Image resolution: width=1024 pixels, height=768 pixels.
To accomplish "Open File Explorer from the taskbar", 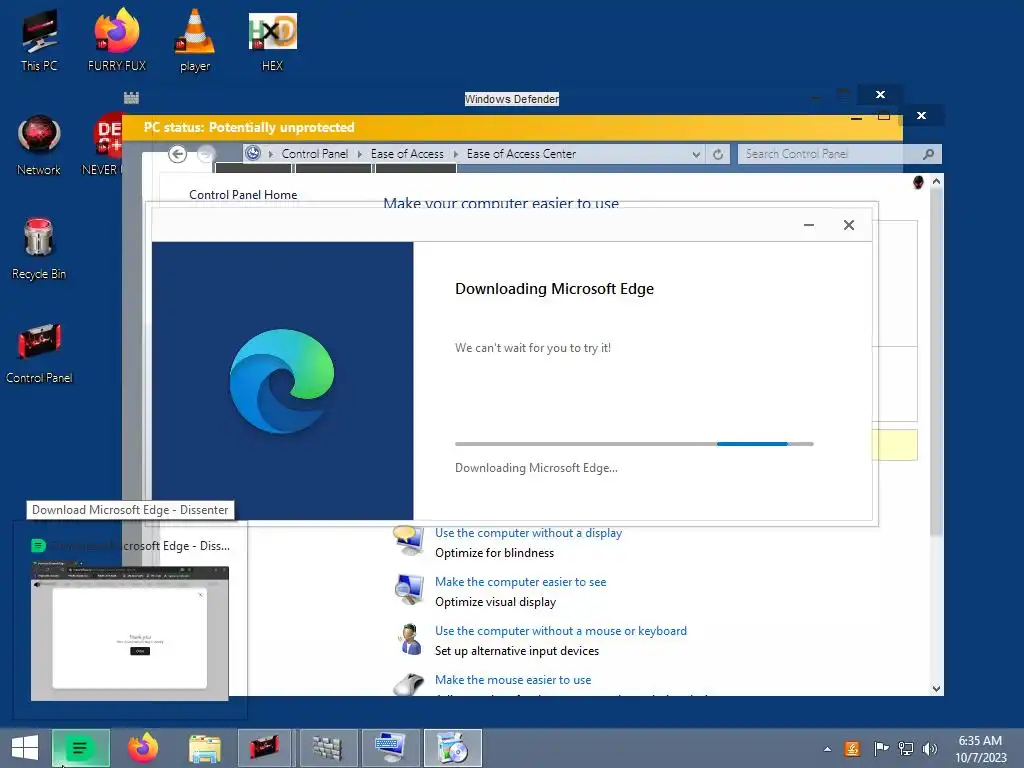I will click(204, 748).
